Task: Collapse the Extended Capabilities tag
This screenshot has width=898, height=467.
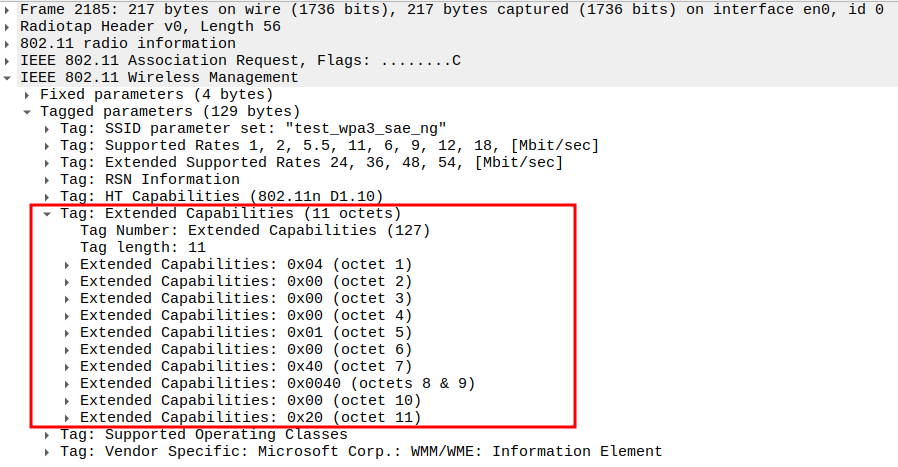Action: pos(48,213)
